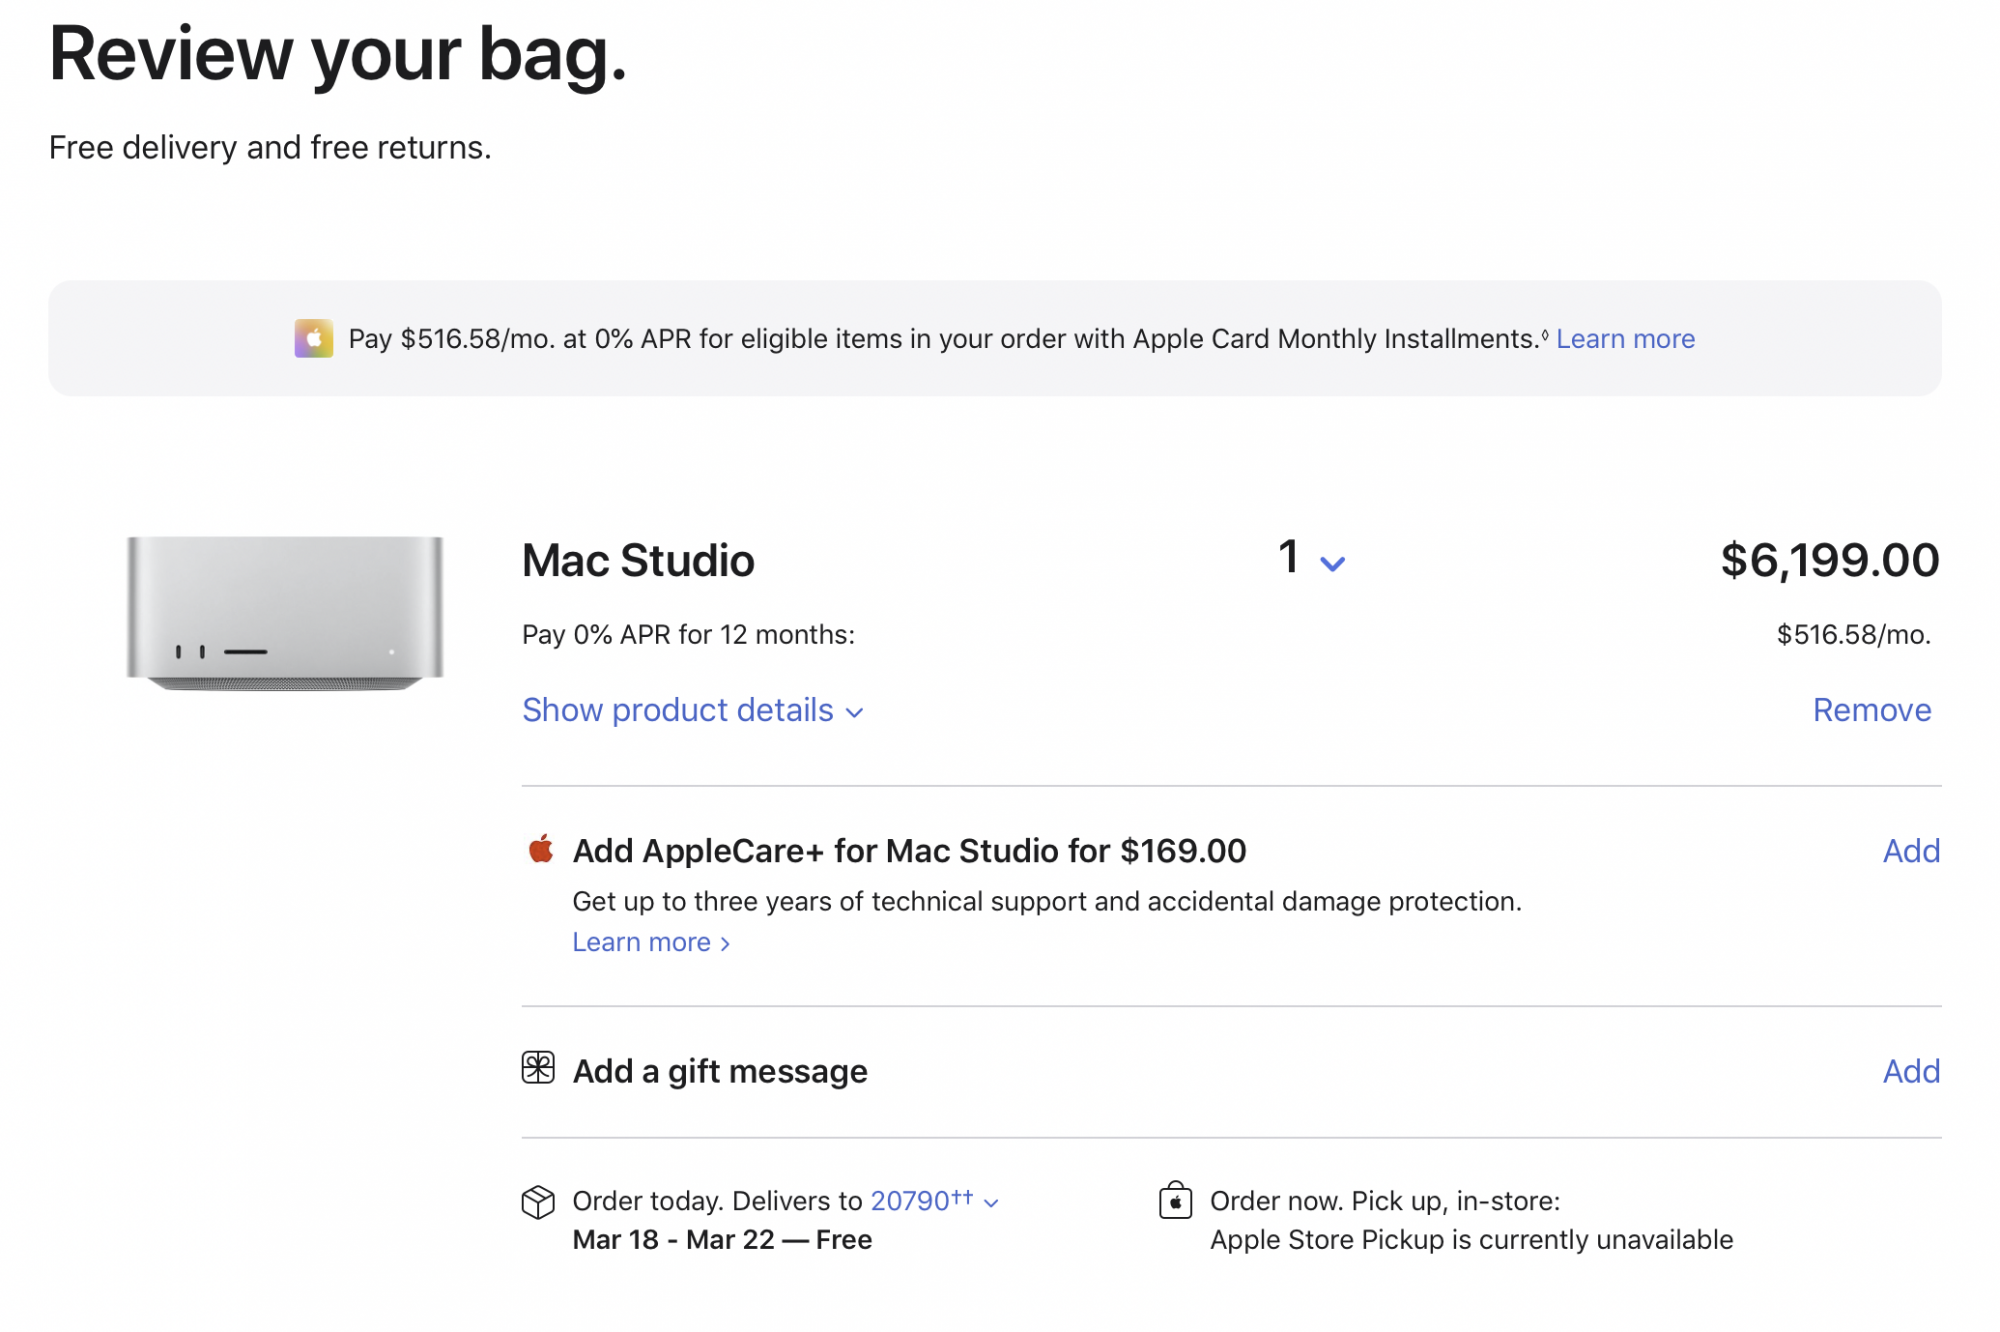Click the Apple Store pickup bag icon
The height and width of the screenshot is (1332, 2000).
coord(1175,1200)
